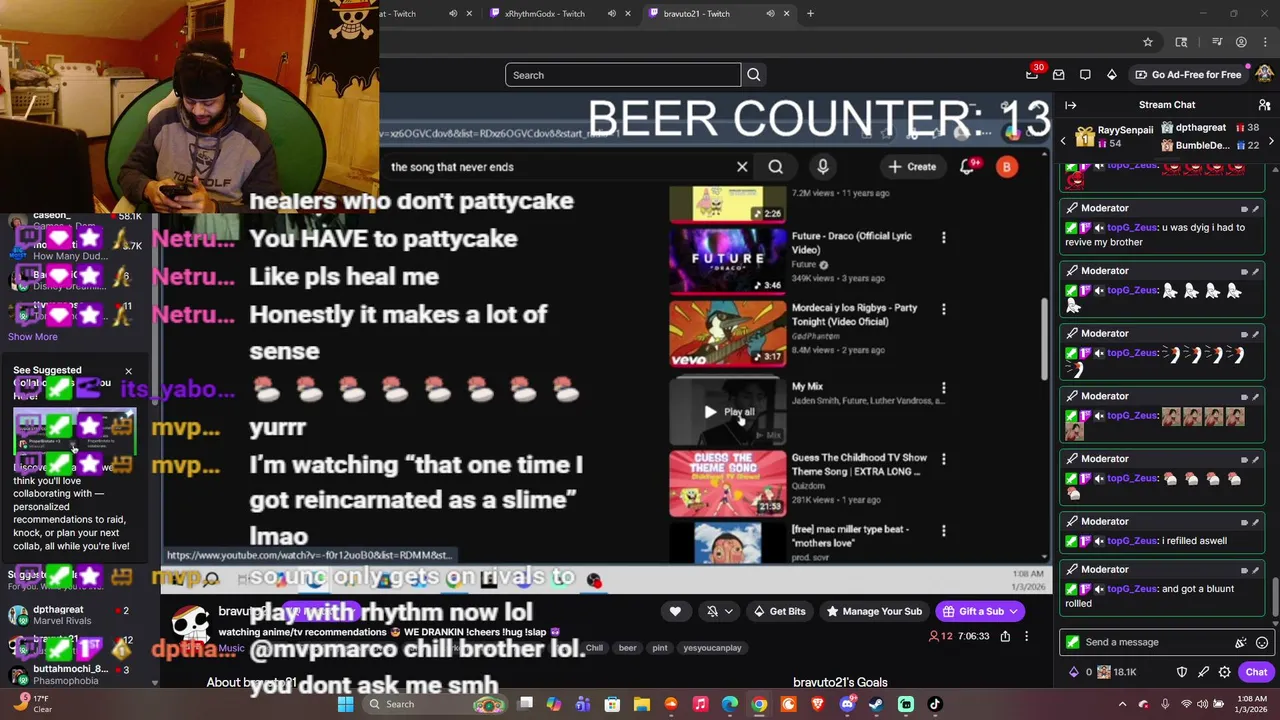
Task: Click the YouTube voice search microphone
Action: [x=823, y=167]
